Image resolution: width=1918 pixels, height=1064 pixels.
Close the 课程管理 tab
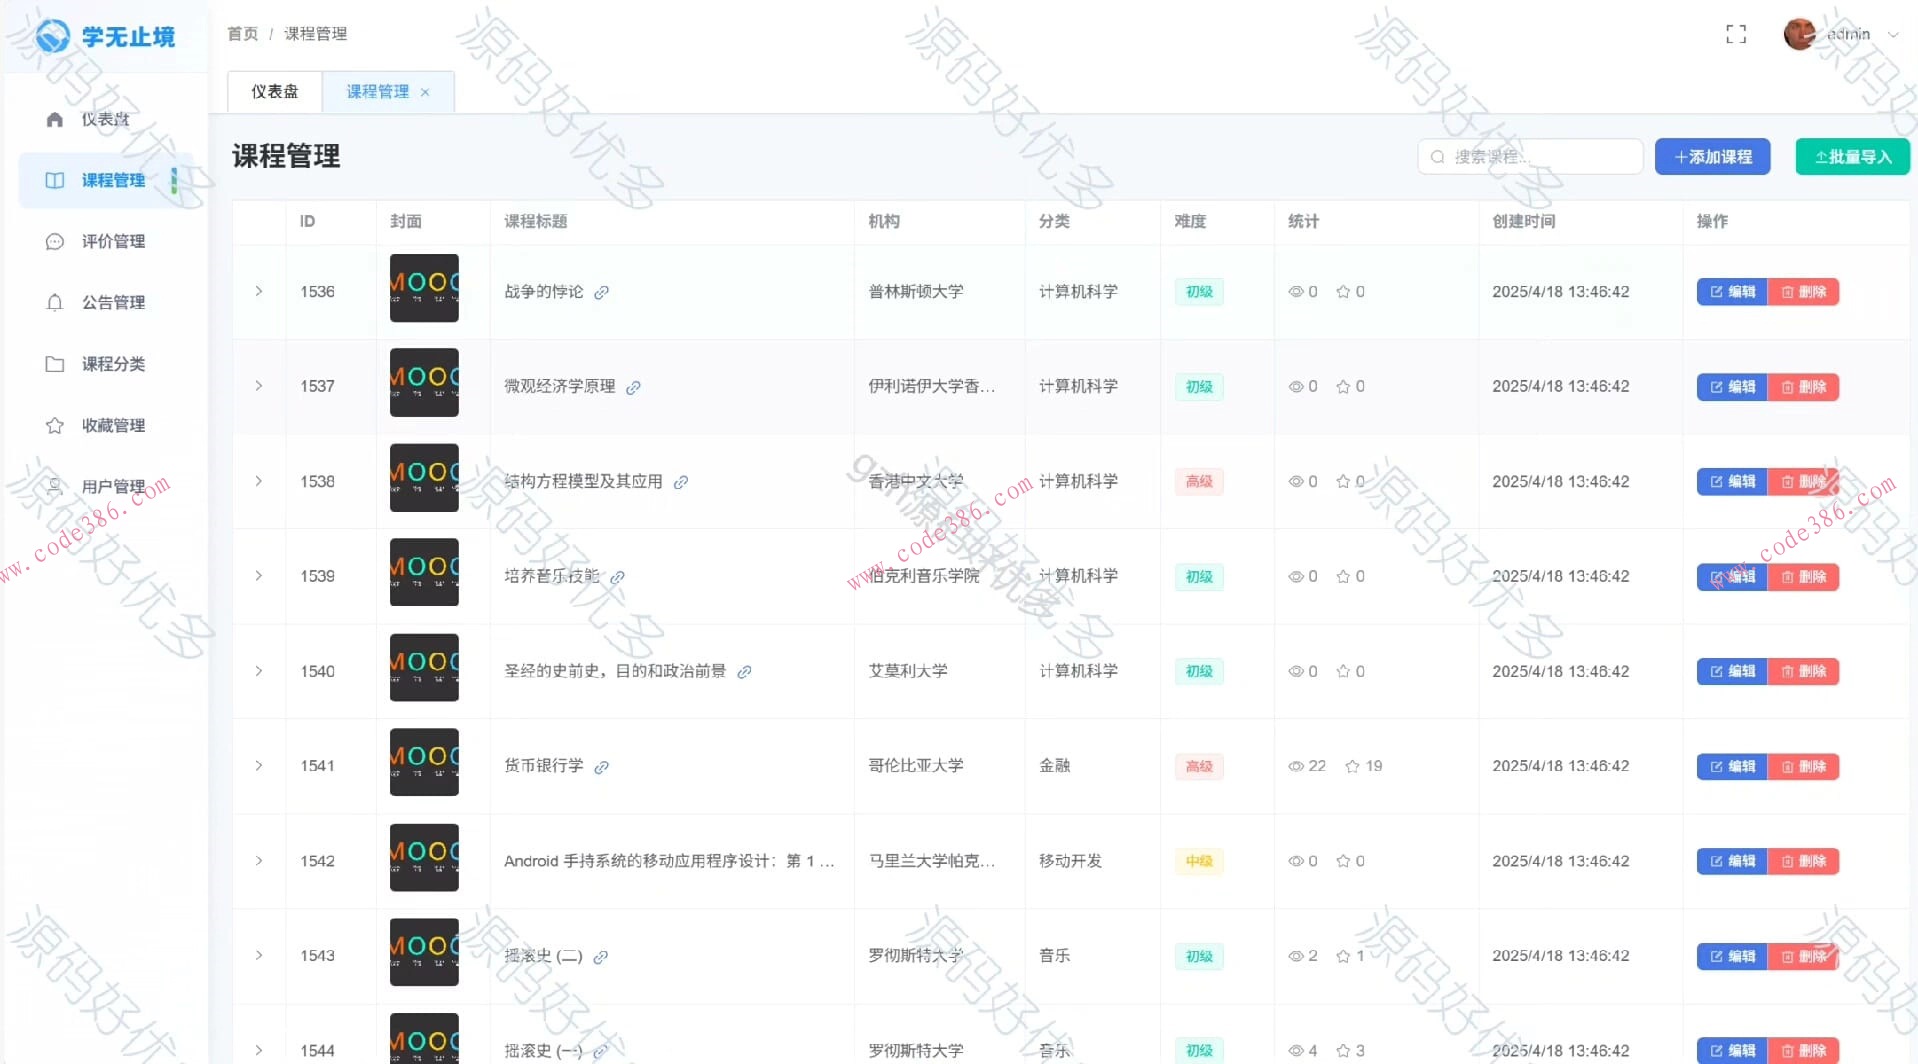[425, 92]
